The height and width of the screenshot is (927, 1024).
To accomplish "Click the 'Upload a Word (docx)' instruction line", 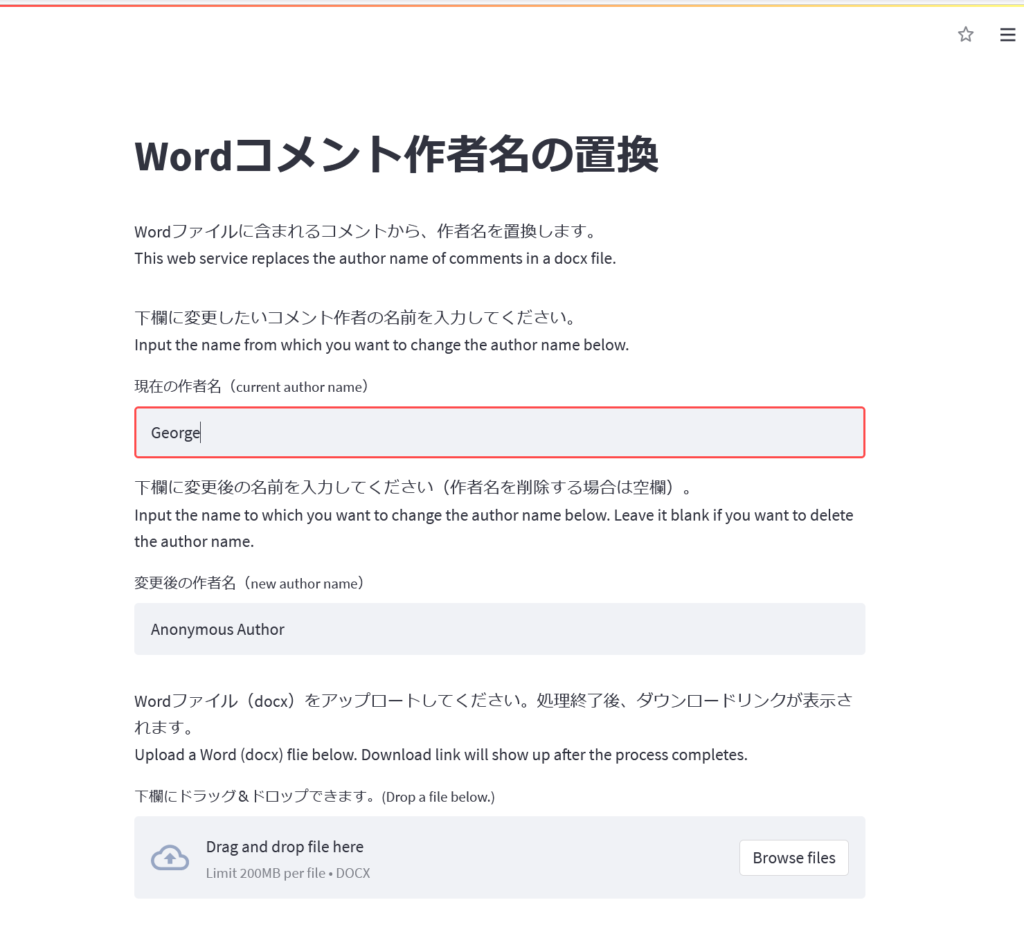I will click(x=440, y=754).
